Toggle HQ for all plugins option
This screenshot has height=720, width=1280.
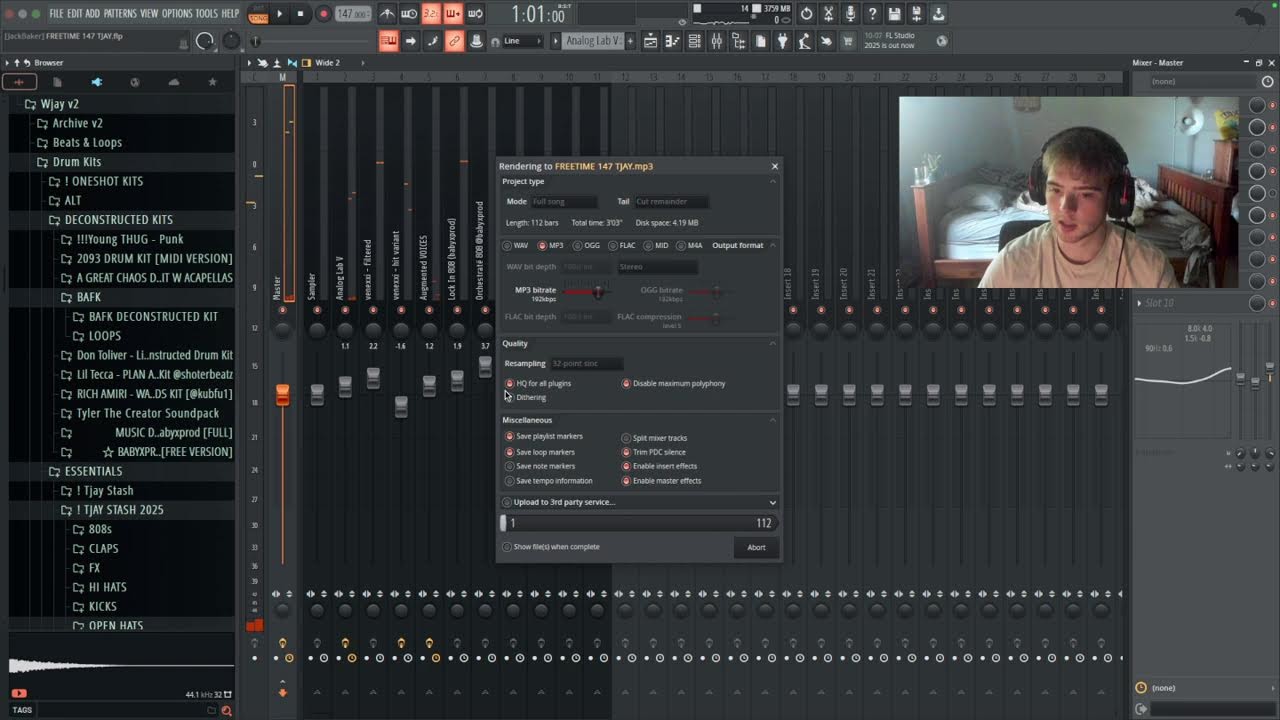[538, 383]
